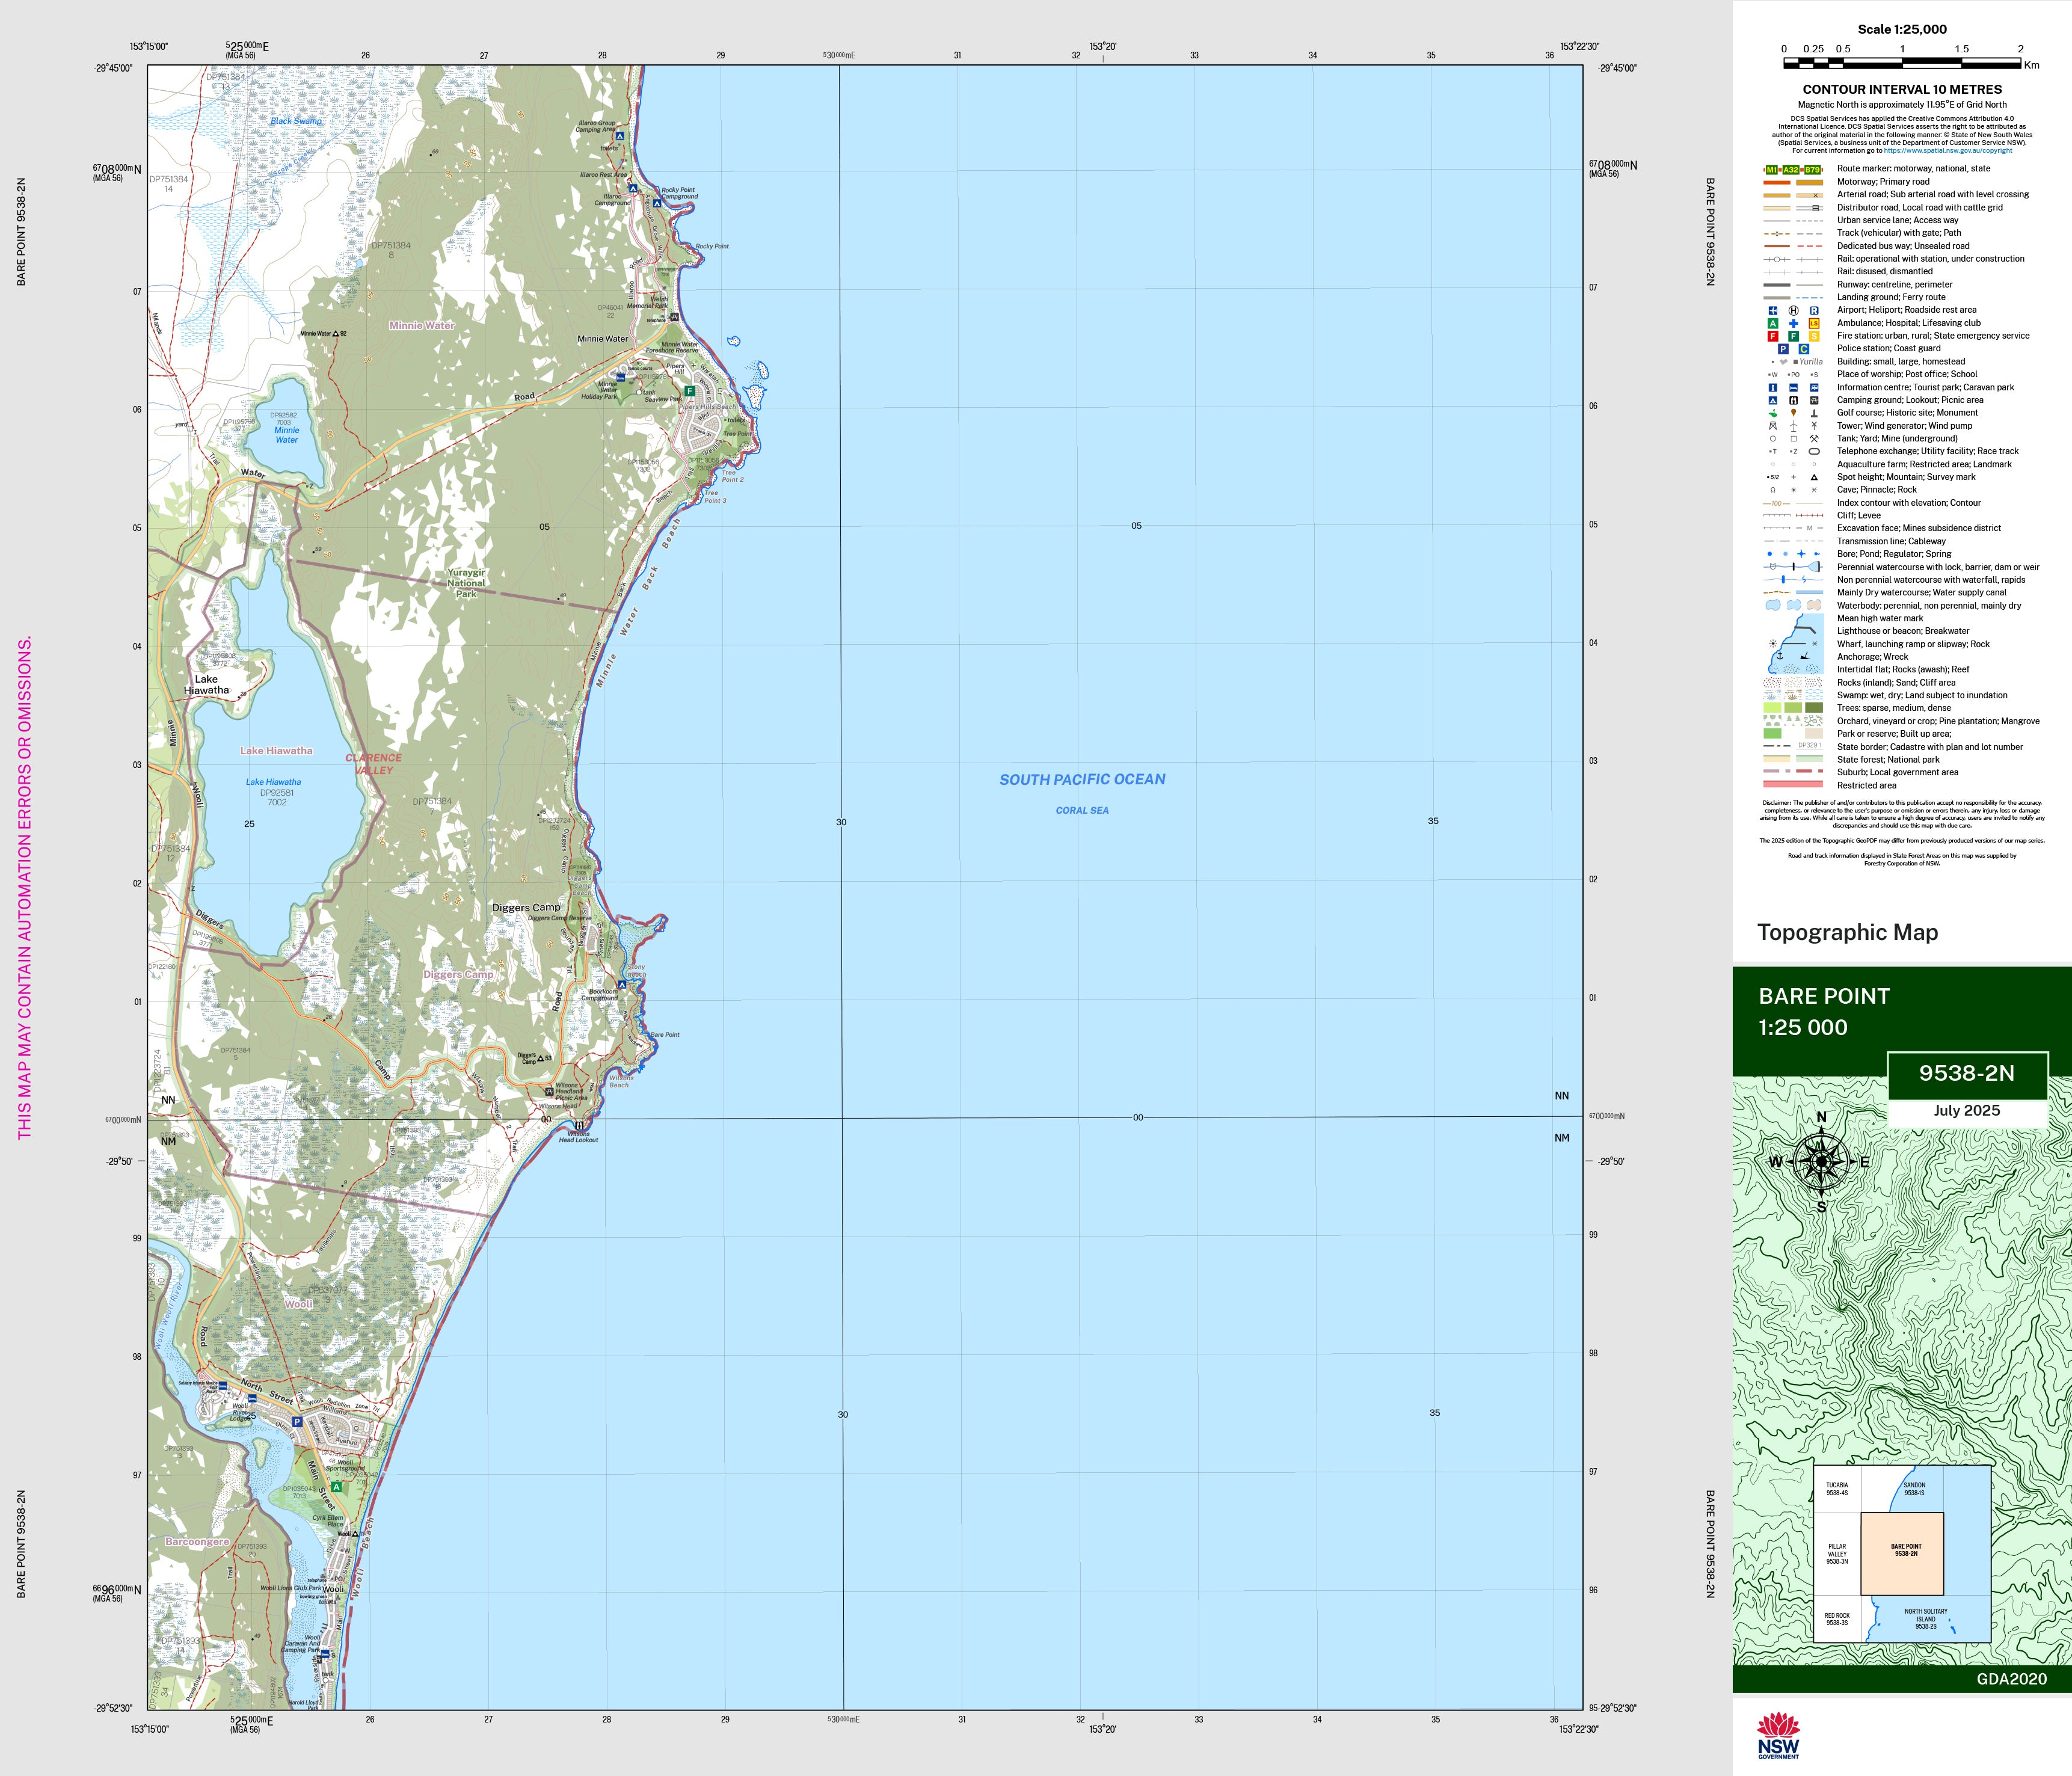Click the blue Police station marker in Wooli town

297,1421
